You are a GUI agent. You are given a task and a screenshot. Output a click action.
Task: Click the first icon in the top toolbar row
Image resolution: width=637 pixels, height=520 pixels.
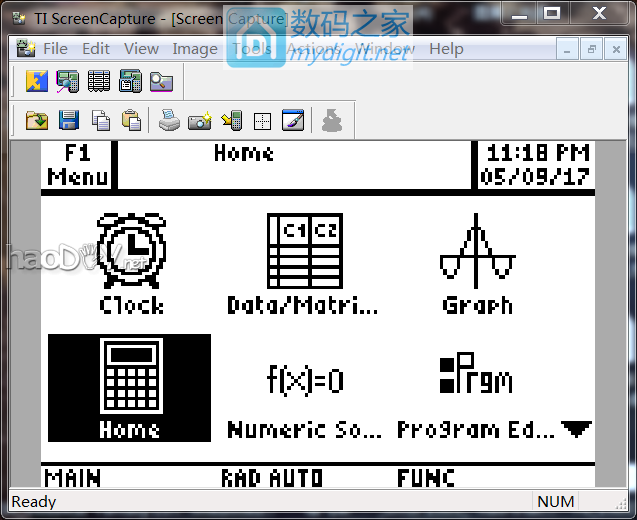point(37,81)
